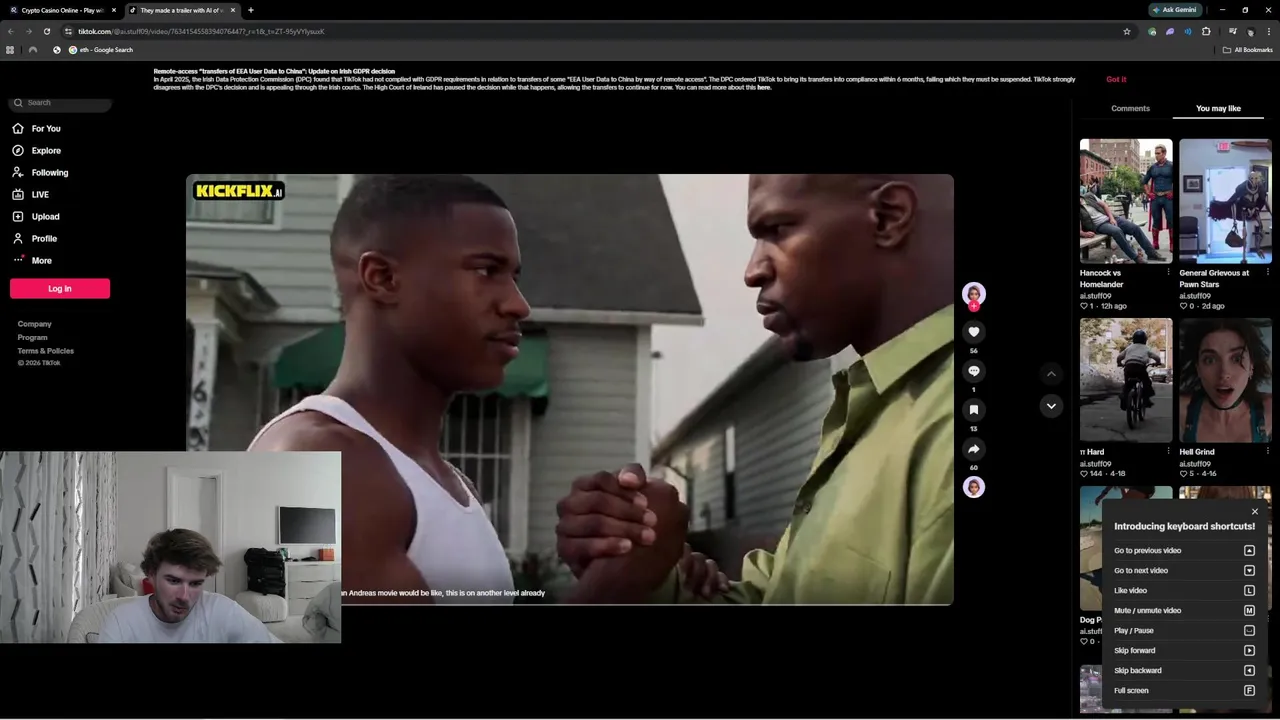Open options for Hell Grind video
1280x720 pixels.
click(x=1267, y=451)
